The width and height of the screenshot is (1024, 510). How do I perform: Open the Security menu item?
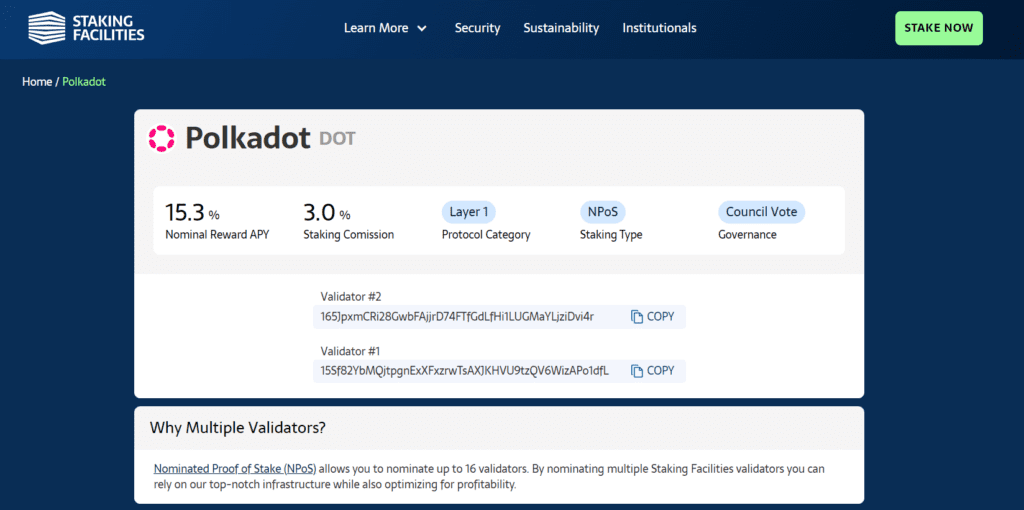[477, 28]
